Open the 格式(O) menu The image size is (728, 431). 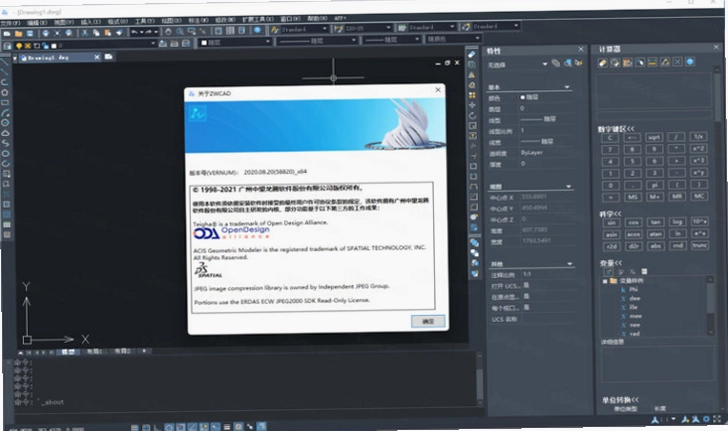(117, 21)
